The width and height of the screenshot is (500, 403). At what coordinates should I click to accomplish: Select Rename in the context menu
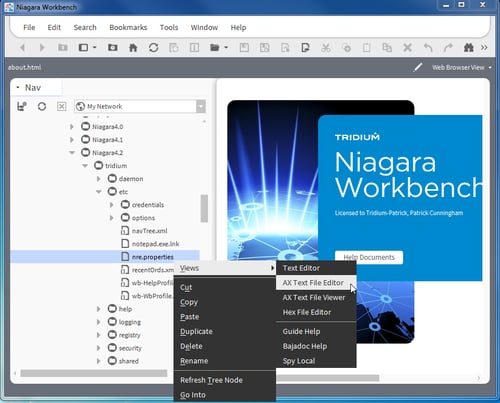194,361
